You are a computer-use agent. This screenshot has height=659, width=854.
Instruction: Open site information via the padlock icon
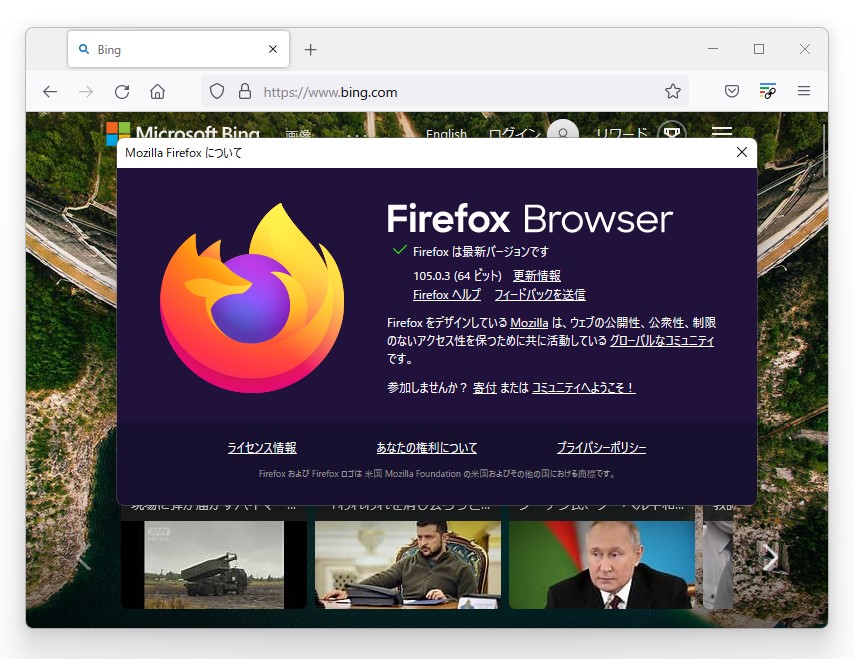(245, 91)
